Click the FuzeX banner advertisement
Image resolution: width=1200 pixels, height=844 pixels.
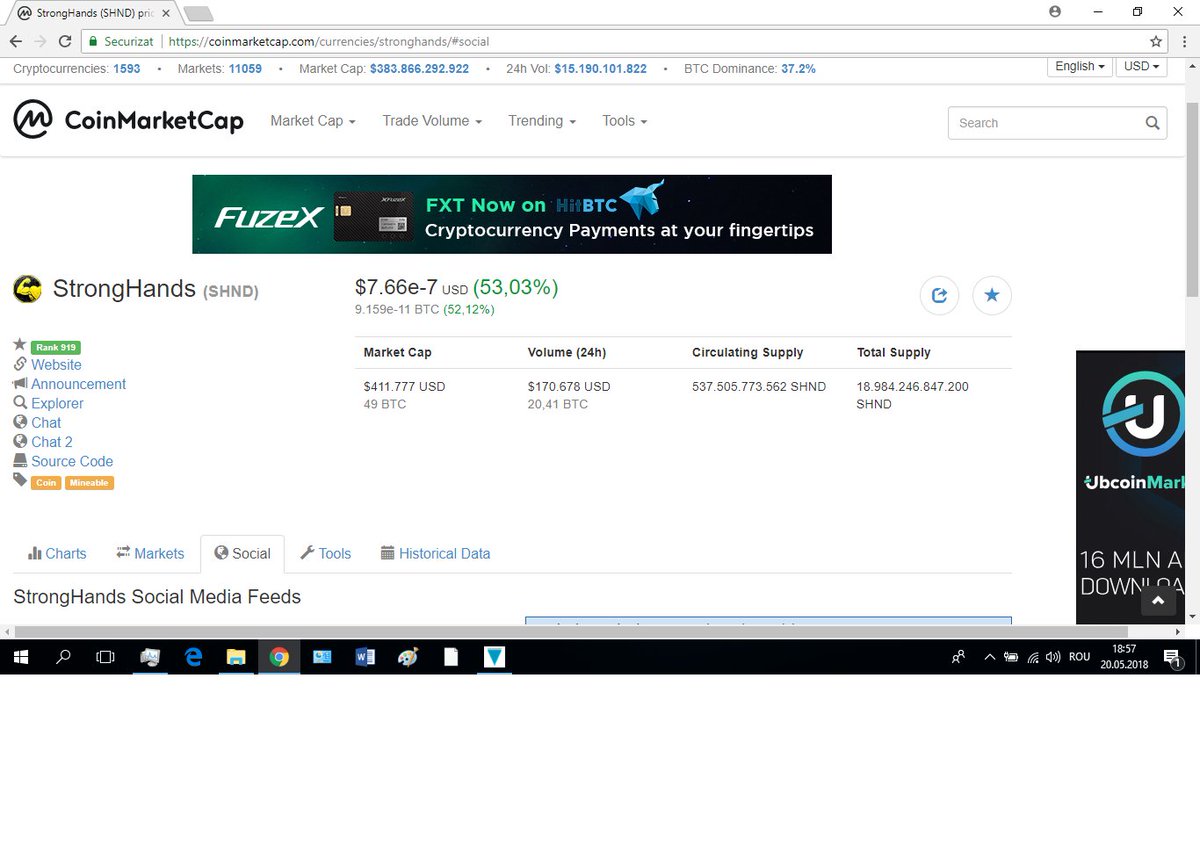pos(512,214)
